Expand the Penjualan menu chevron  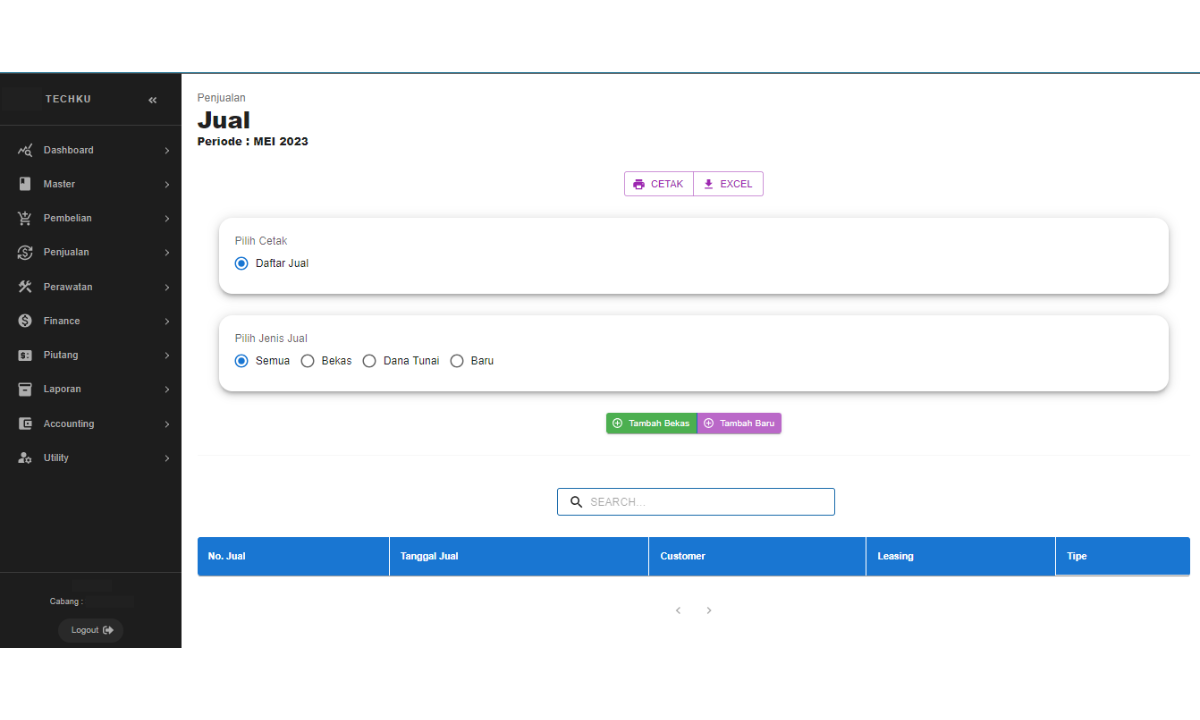(167, 253)
